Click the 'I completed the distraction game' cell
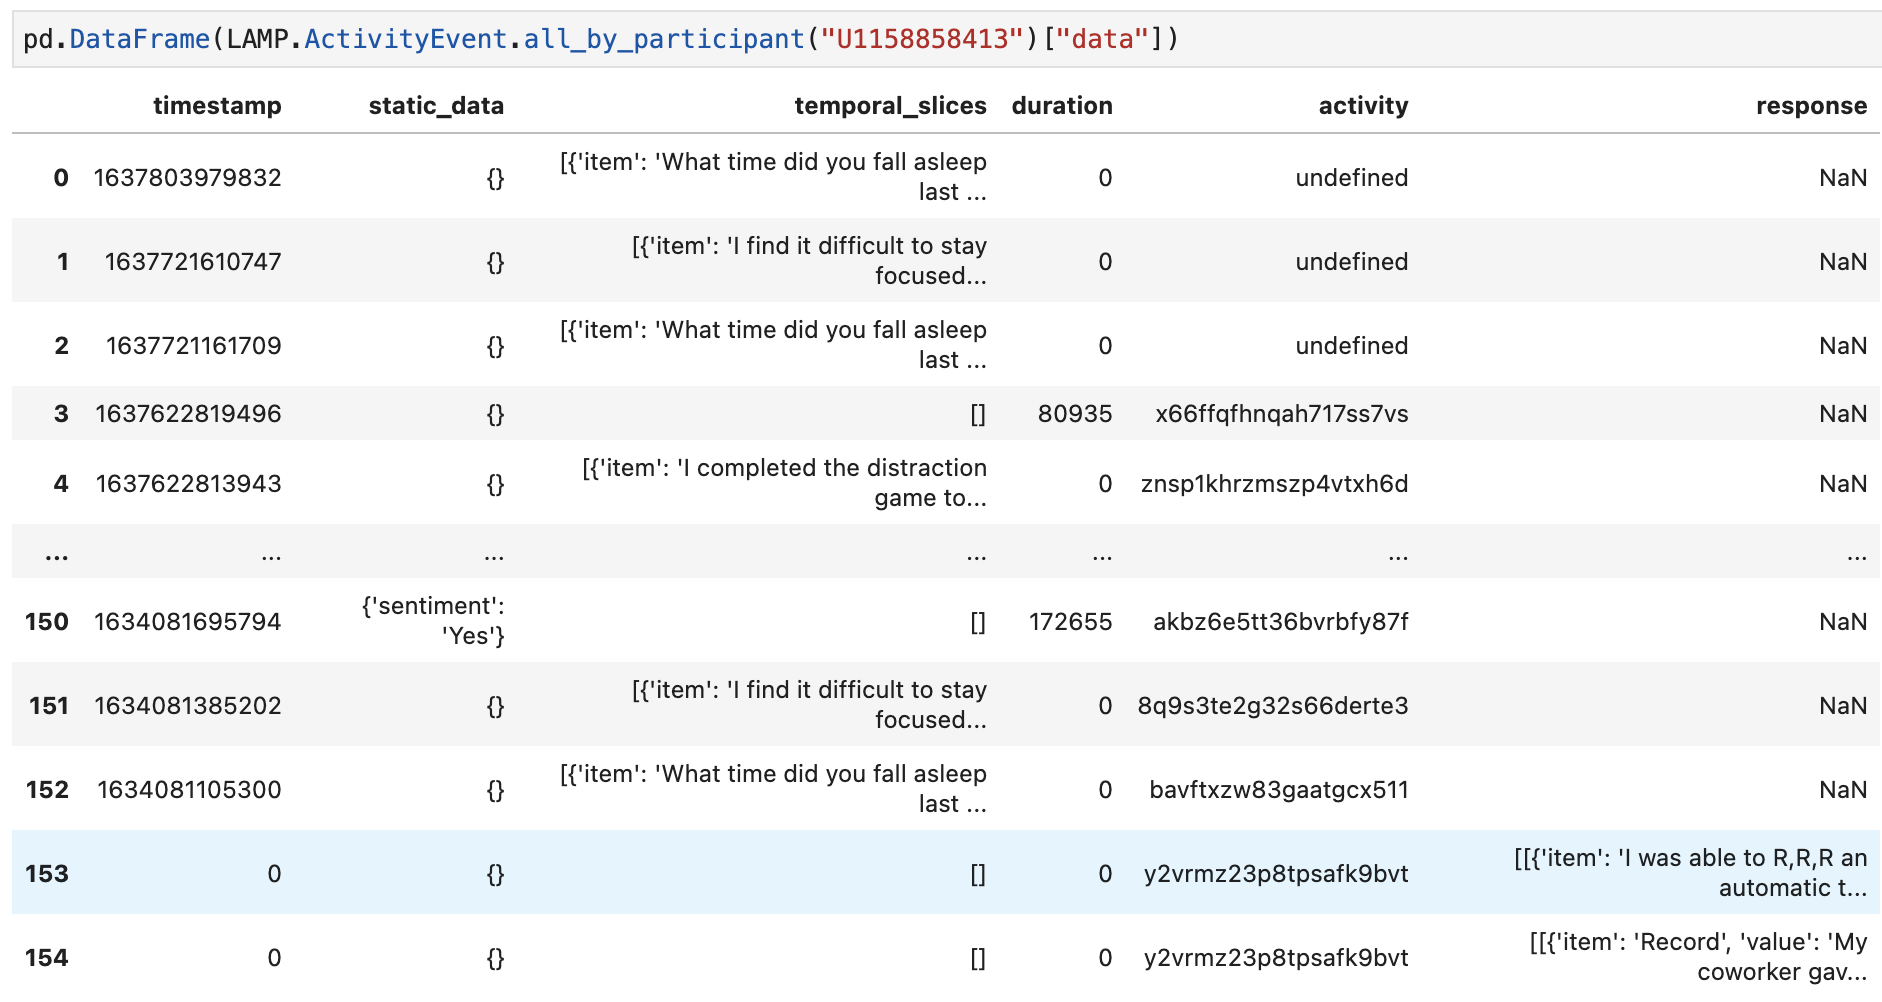The width and height of the screenshot is (1882, 1002). (784, 483)
